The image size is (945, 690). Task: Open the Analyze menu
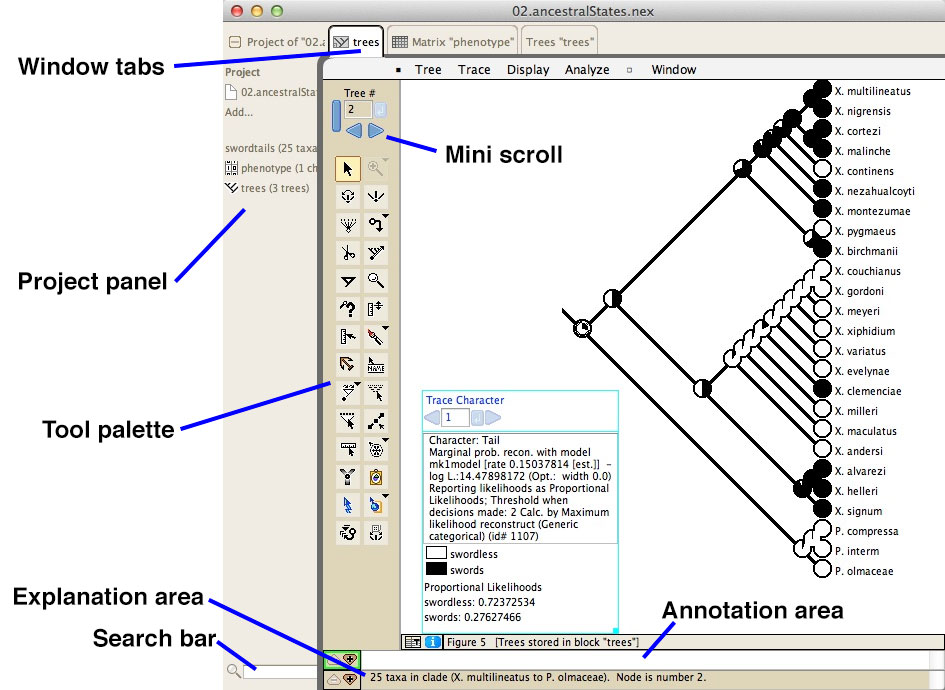(x=586, y=70)
